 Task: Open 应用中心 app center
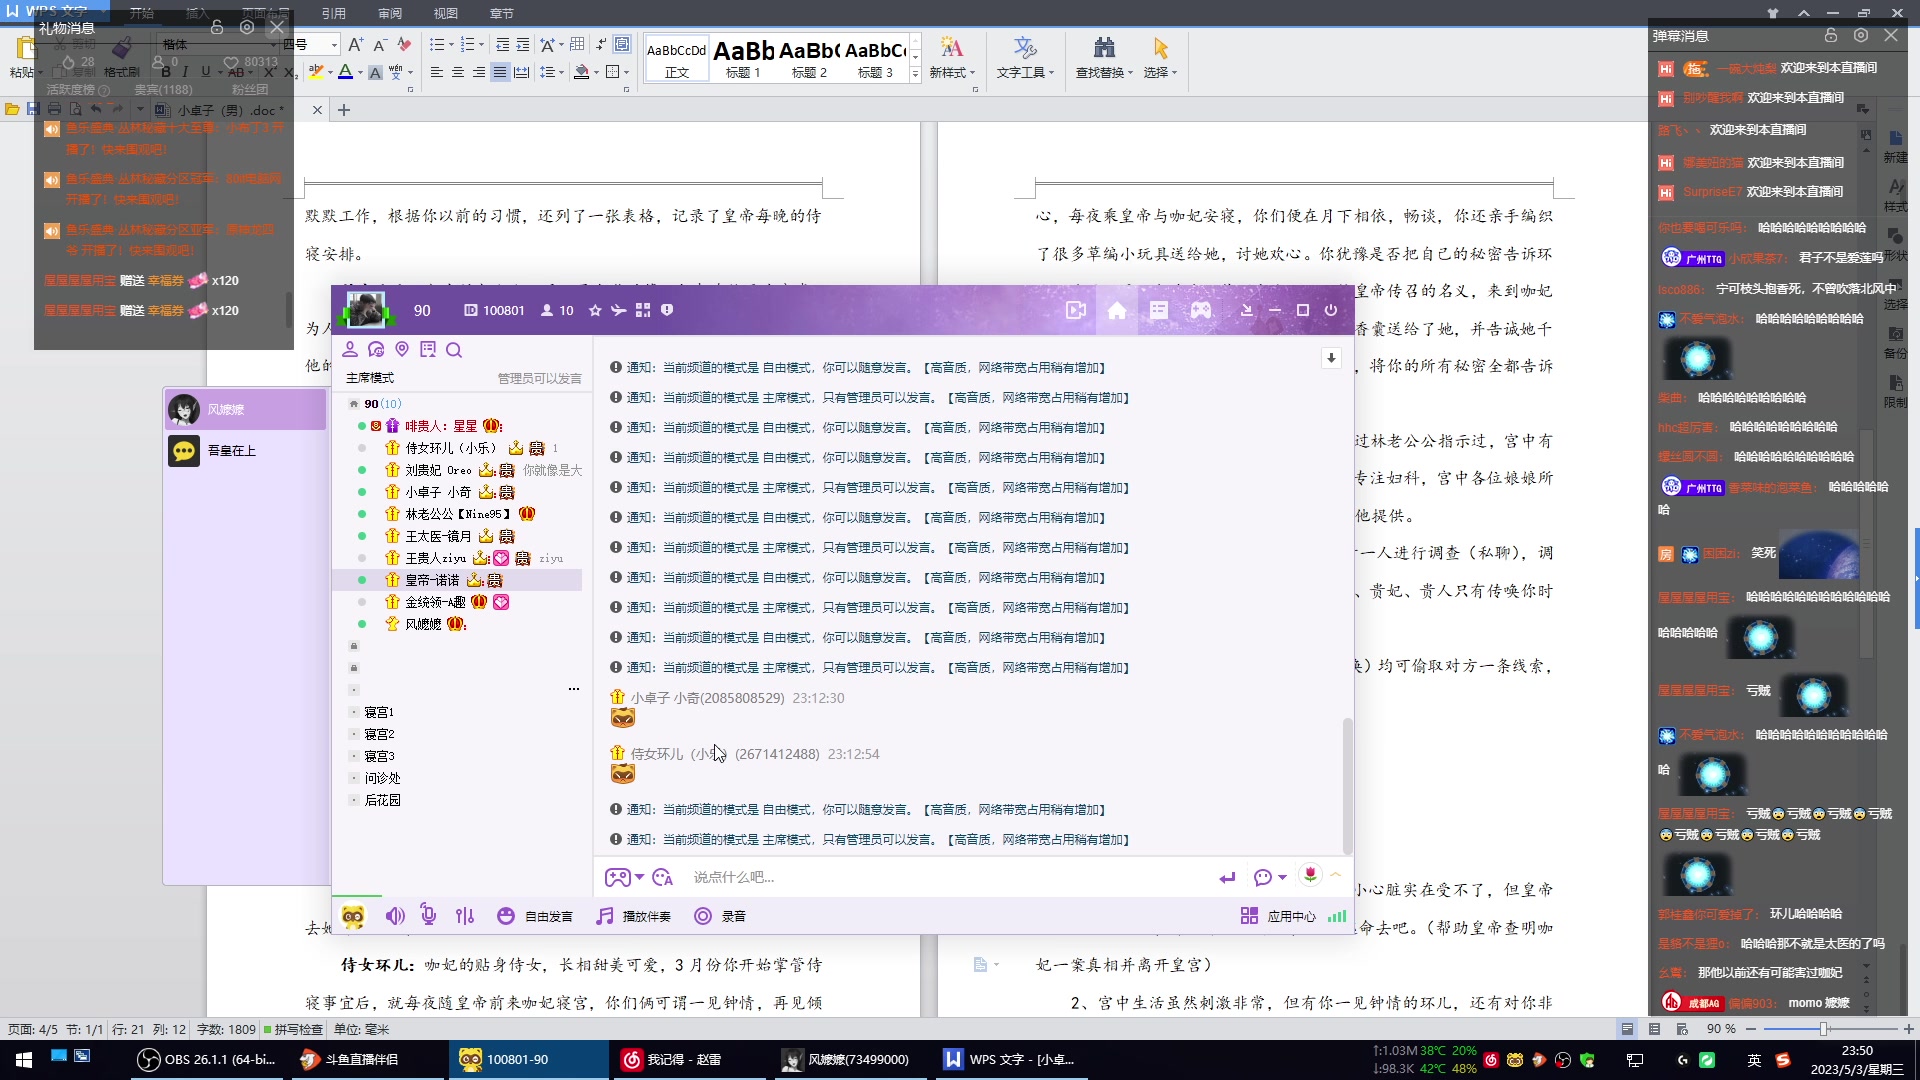pos(1278,916)
